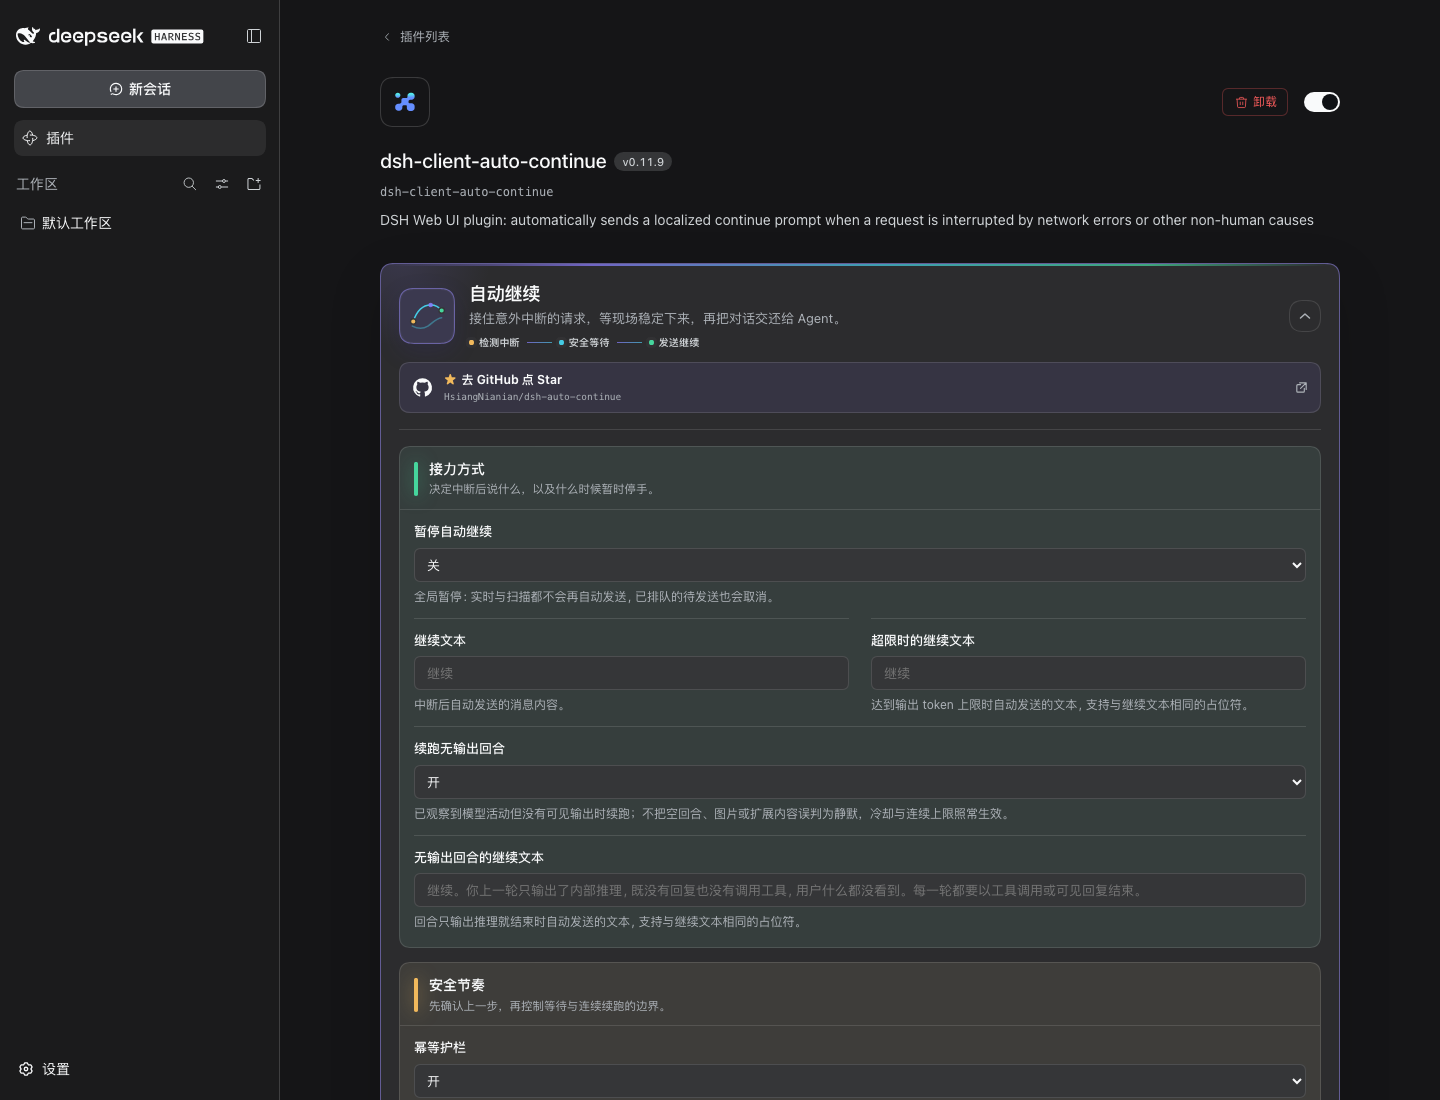
Task: Click the 检测中断 step label
Action: click(x=499, y=343)
